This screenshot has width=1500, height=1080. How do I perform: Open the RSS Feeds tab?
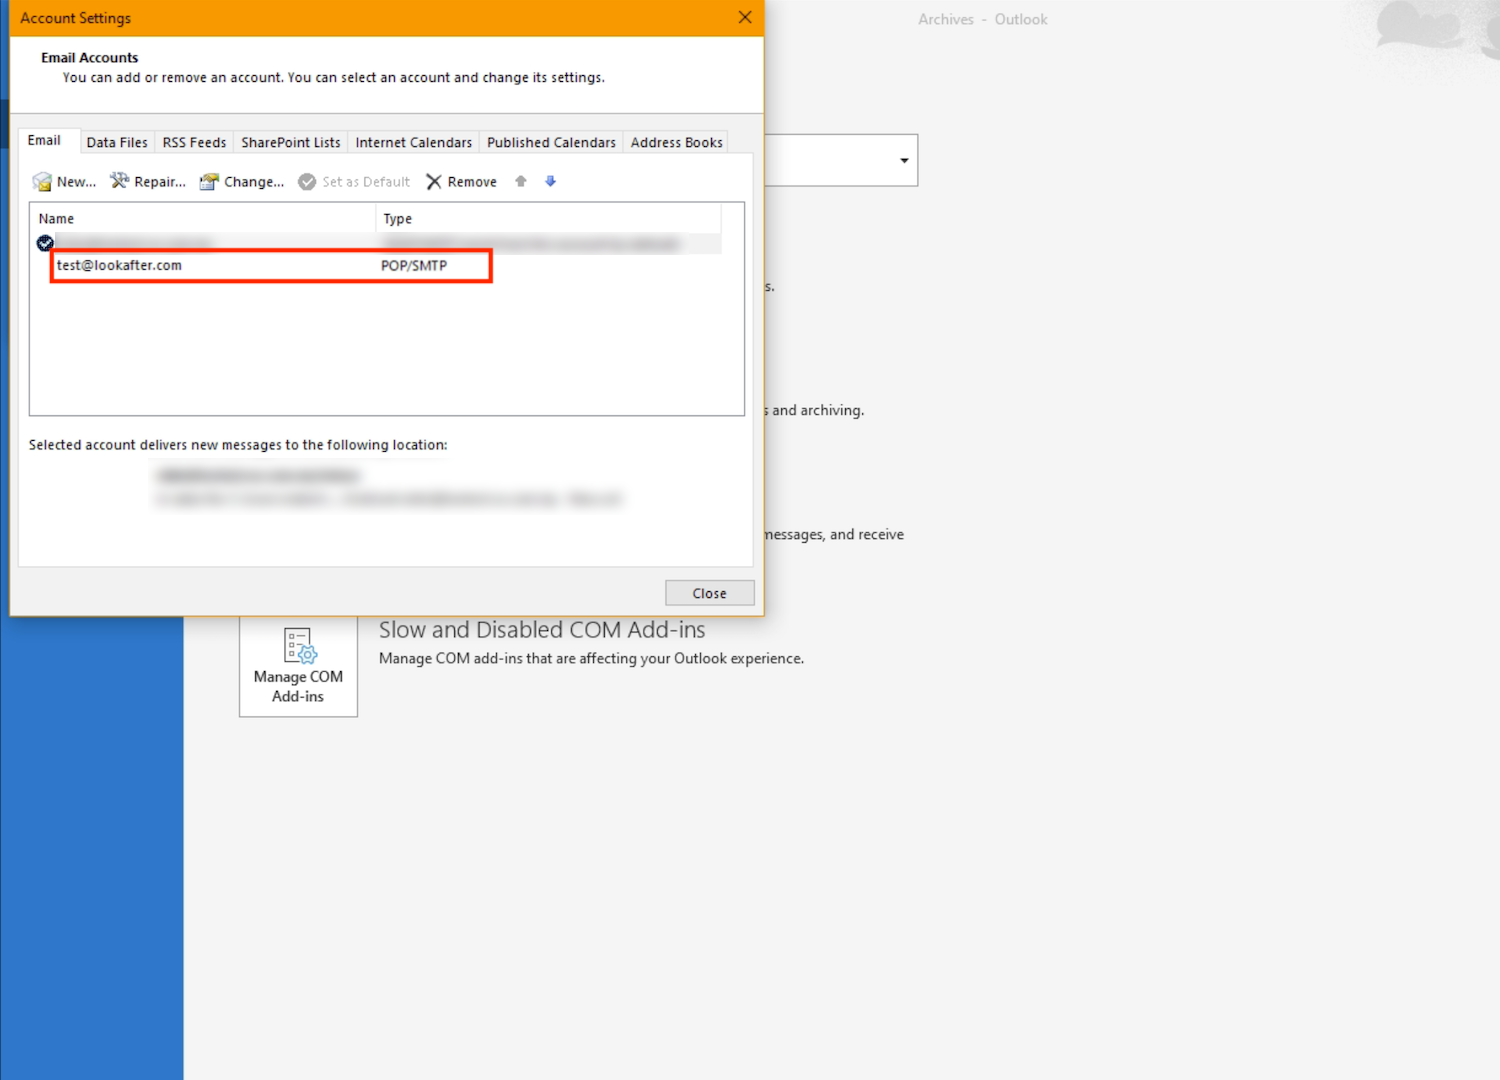coord(194,143)
